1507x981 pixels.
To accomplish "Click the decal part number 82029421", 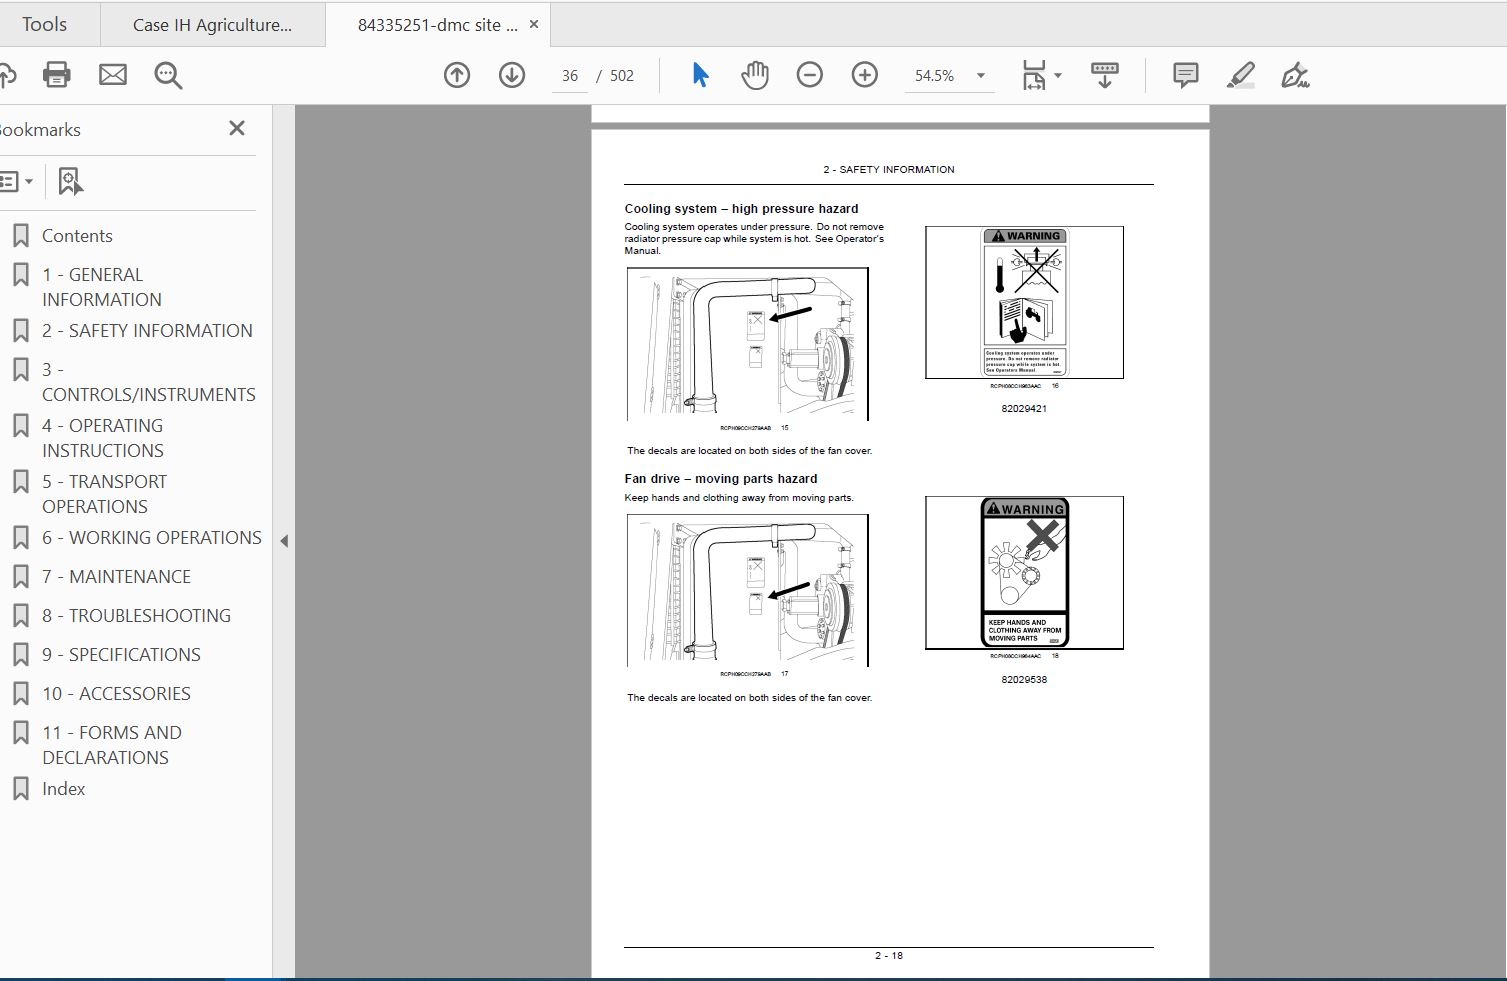I will tap(1024, 409).
